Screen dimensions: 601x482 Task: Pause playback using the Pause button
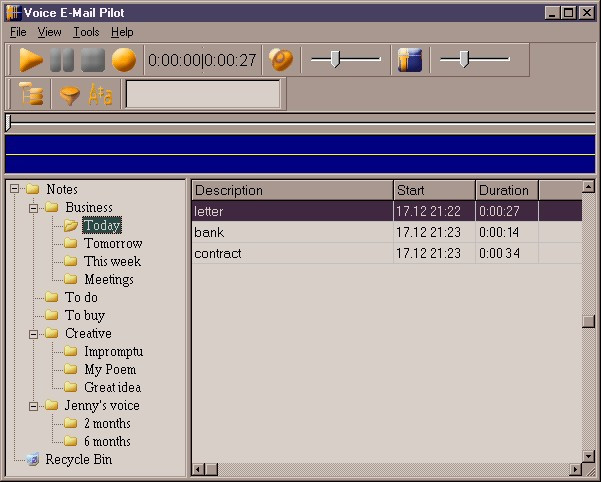click(62, 60)
